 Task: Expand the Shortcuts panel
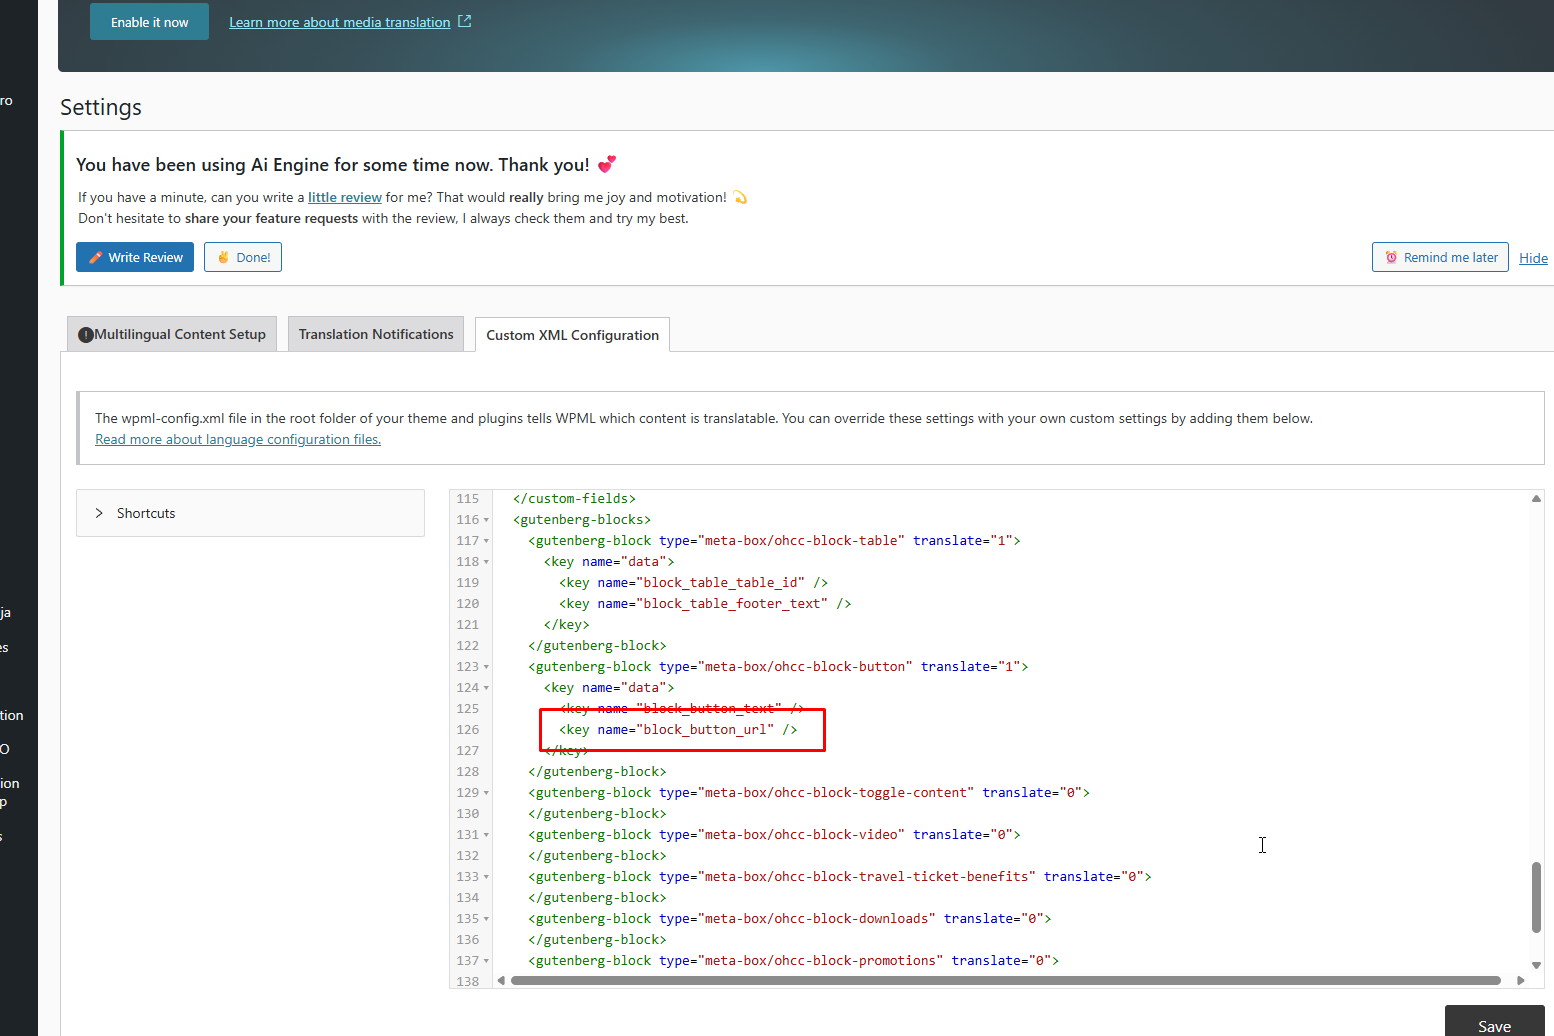(99, 513)
